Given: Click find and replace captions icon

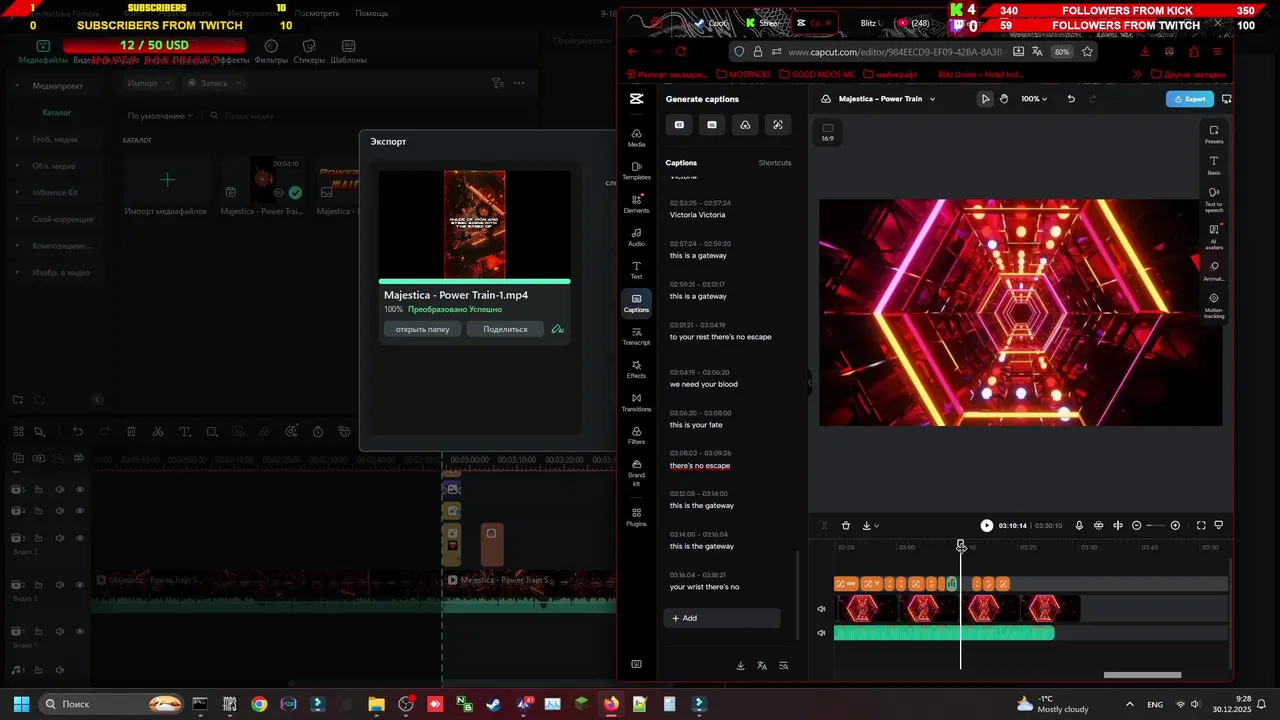Looking at the screenshot, I should [x=784, y=666].
